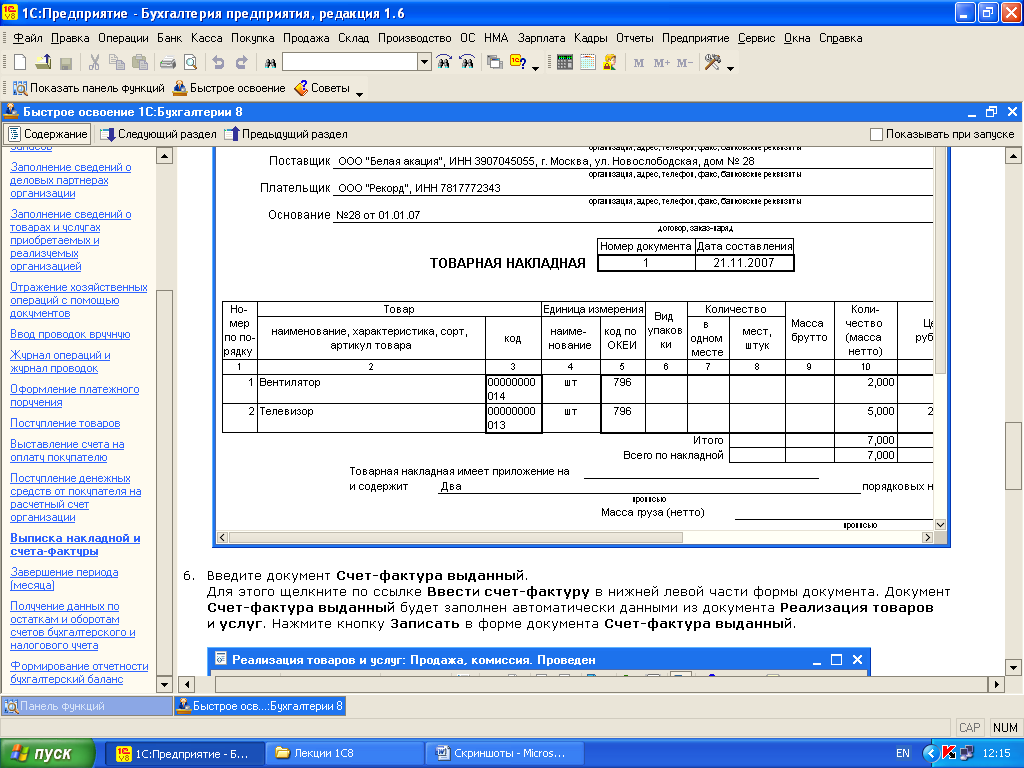Click the Find binoculars icon left of search box
Viewport: 1024px width, 768px height.
point(270,63)
